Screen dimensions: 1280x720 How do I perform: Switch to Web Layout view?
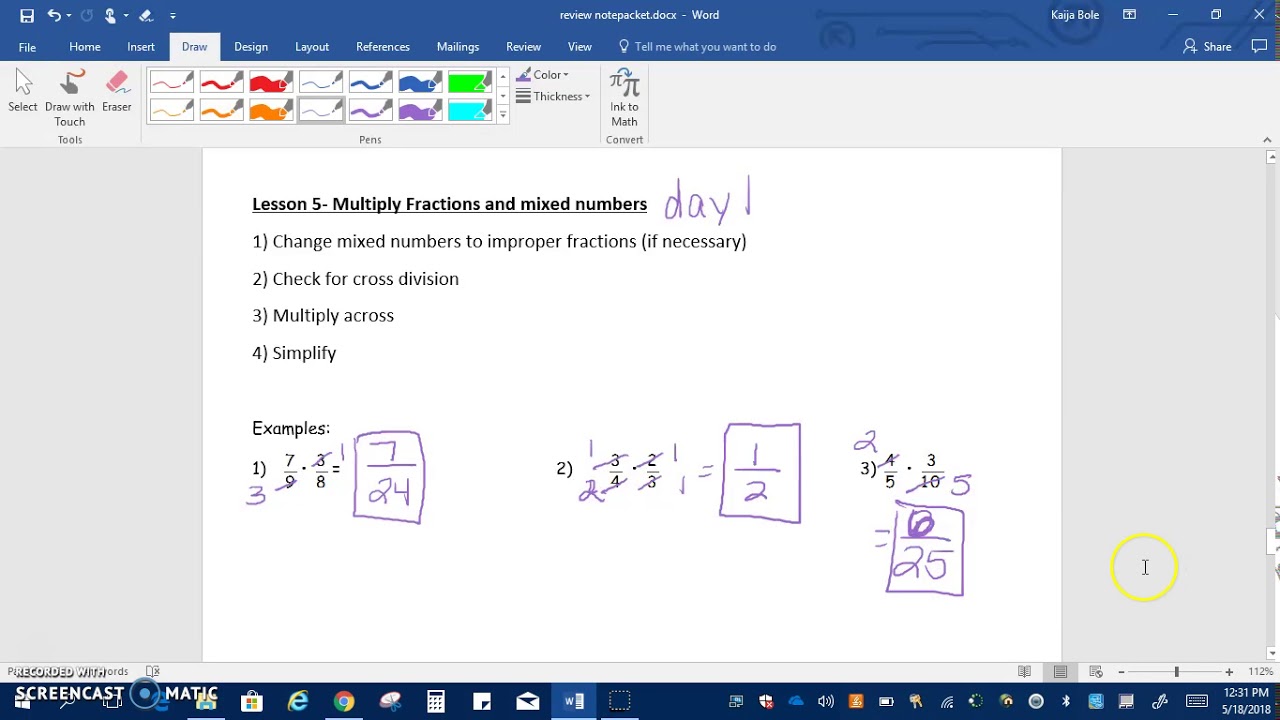point(1096,671)
